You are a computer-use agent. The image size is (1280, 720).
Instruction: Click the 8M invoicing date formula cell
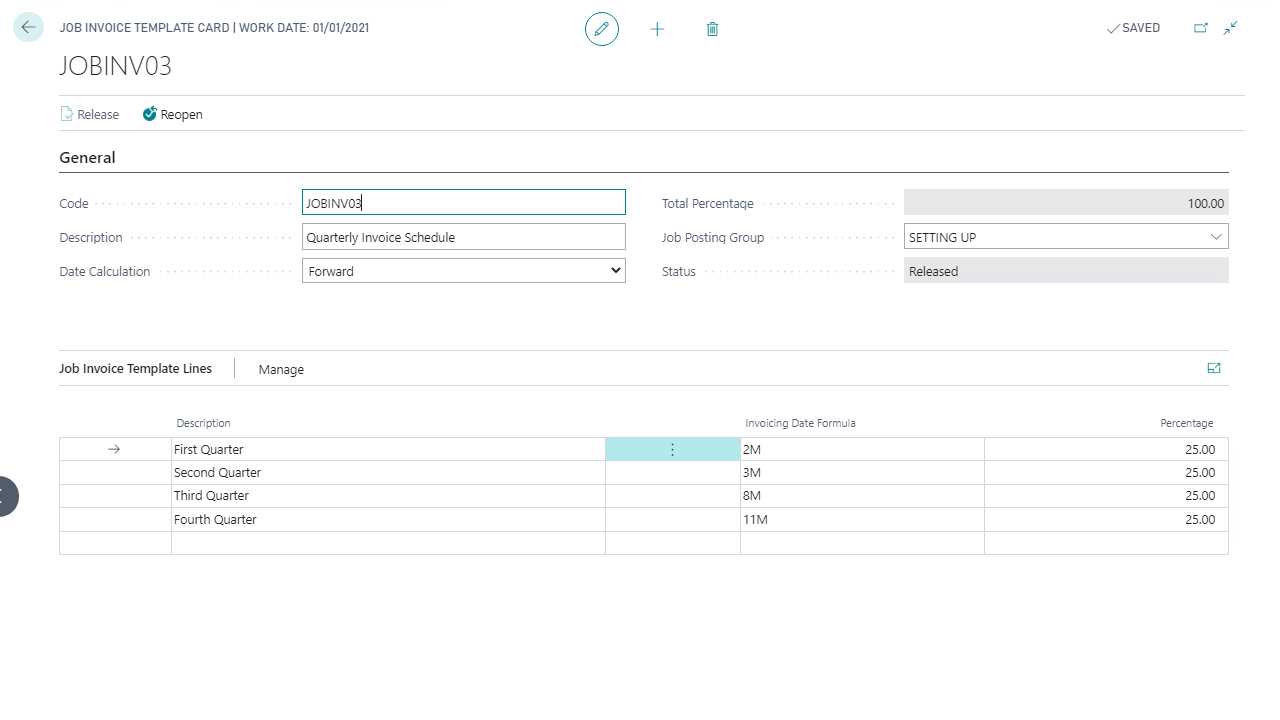pos(862,496)
